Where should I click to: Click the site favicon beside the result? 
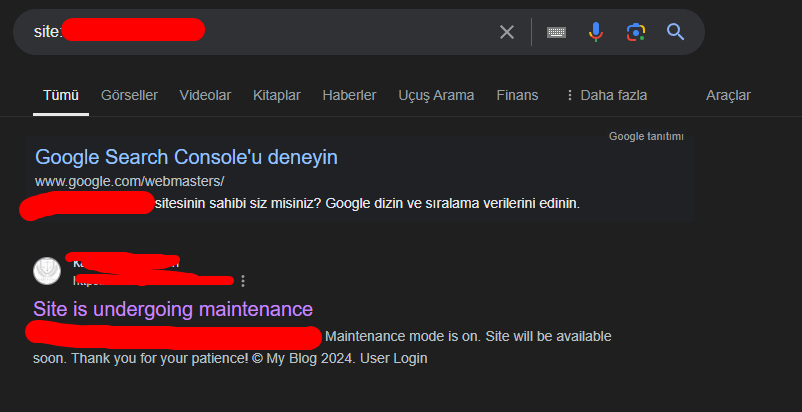click(47, 271)
